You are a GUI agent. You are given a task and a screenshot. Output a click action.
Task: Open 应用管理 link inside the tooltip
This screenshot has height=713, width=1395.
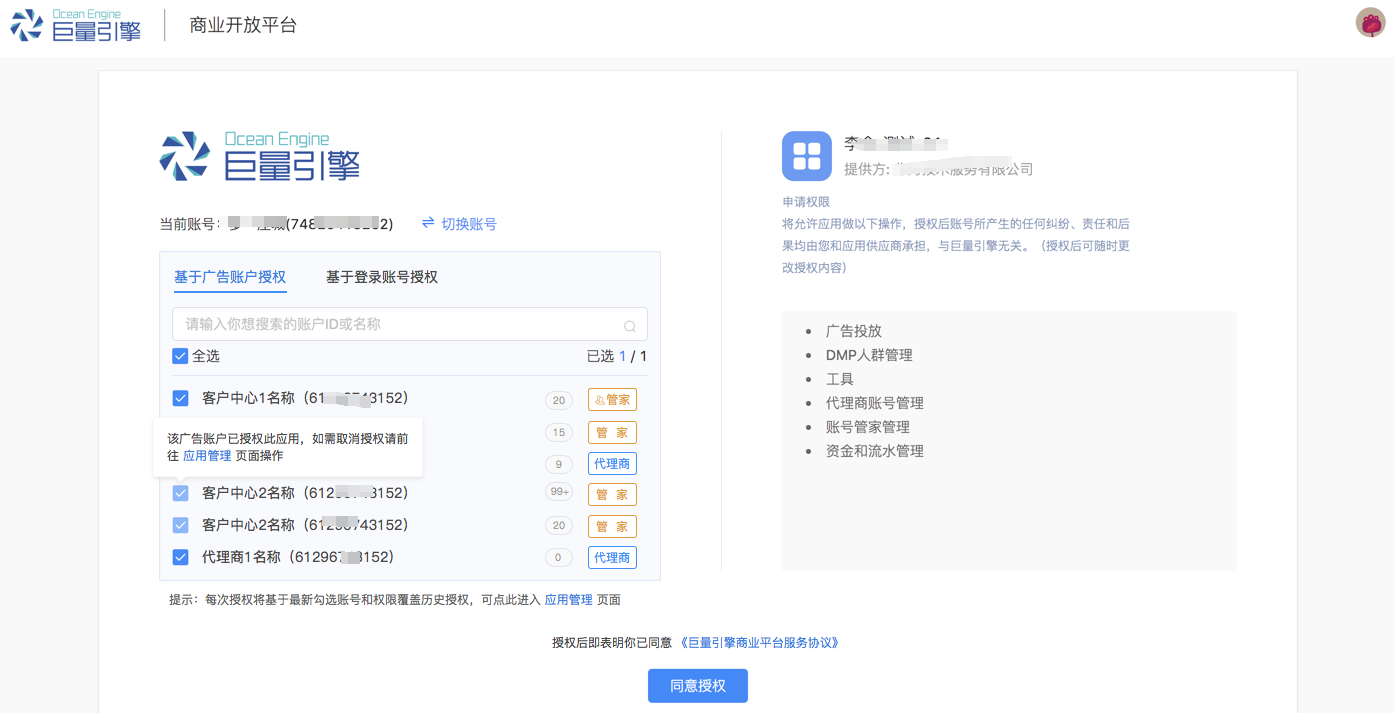coord(207,456)
